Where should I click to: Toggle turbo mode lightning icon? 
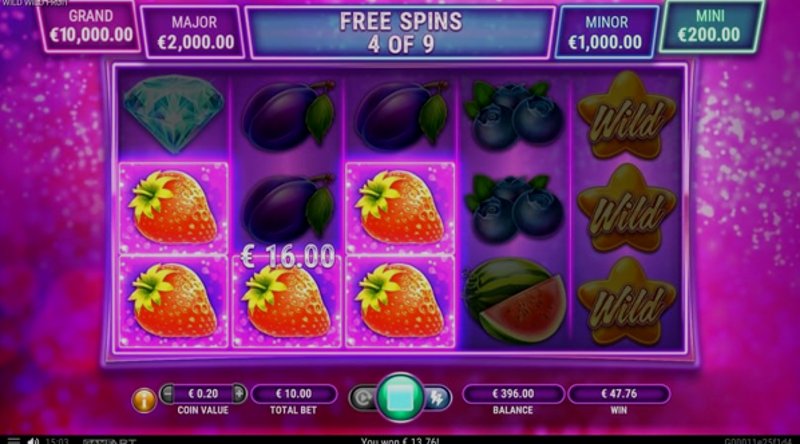[437, 398]
